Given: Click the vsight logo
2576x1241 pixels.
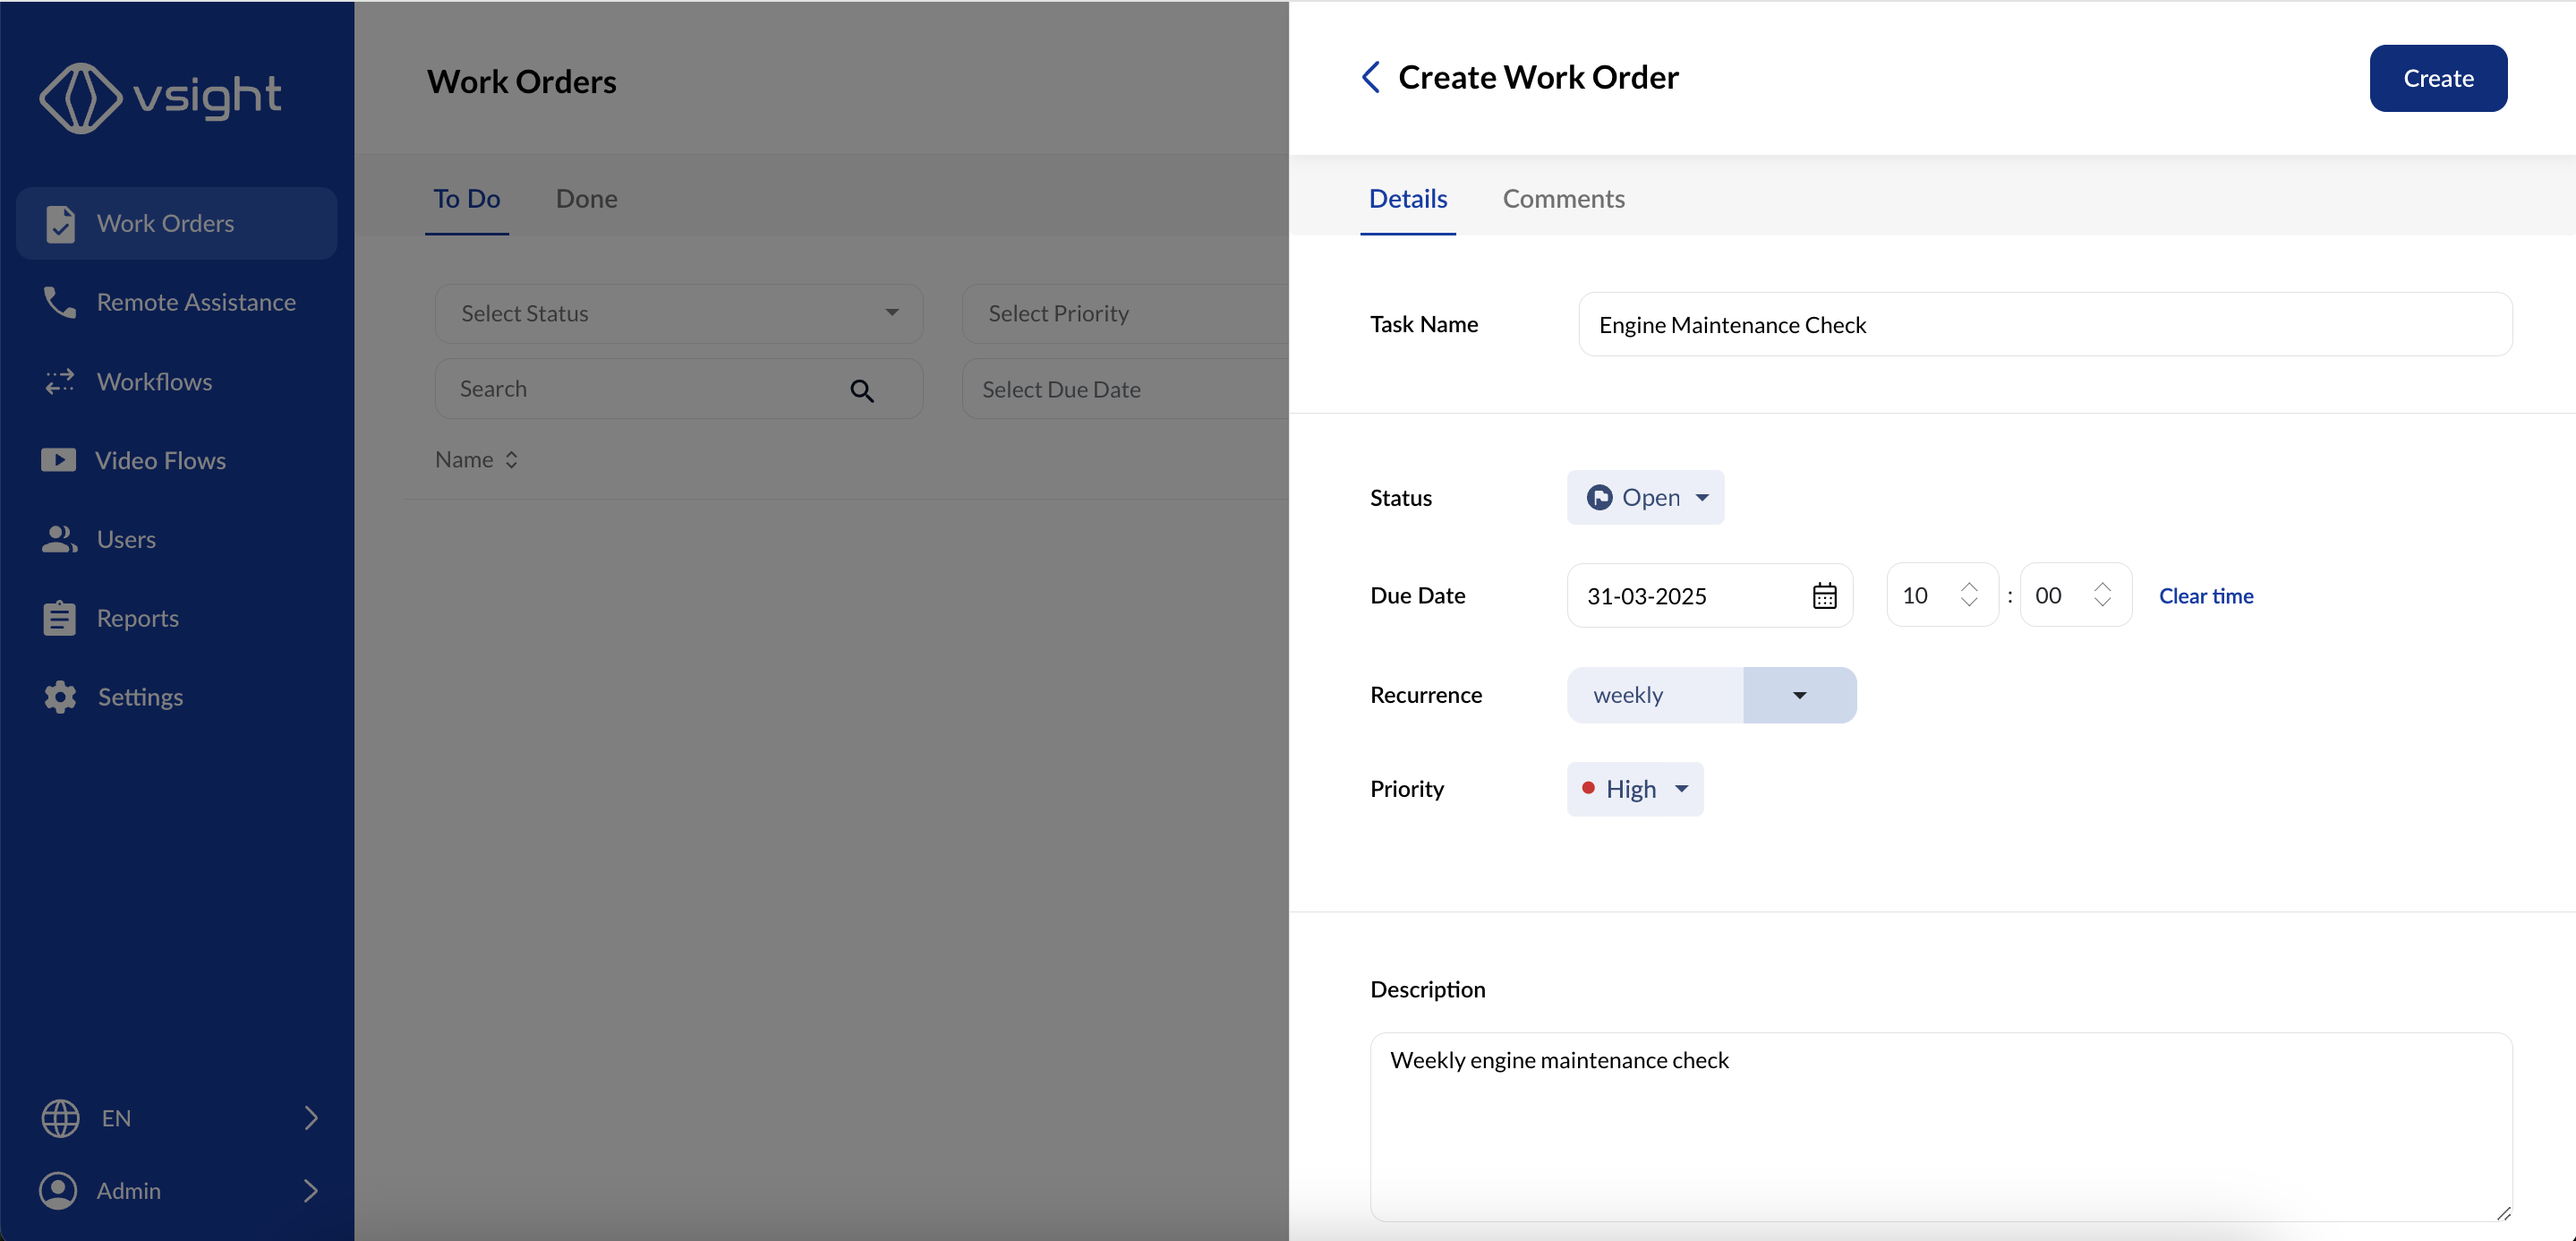Looking at the screenshot, I should tap(160, 97).
